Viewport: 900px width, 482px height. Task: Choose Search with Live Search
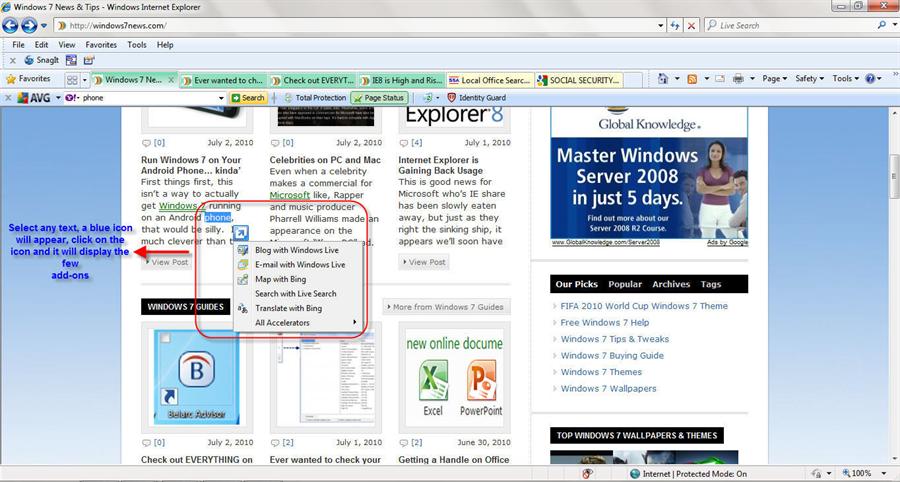298,293
